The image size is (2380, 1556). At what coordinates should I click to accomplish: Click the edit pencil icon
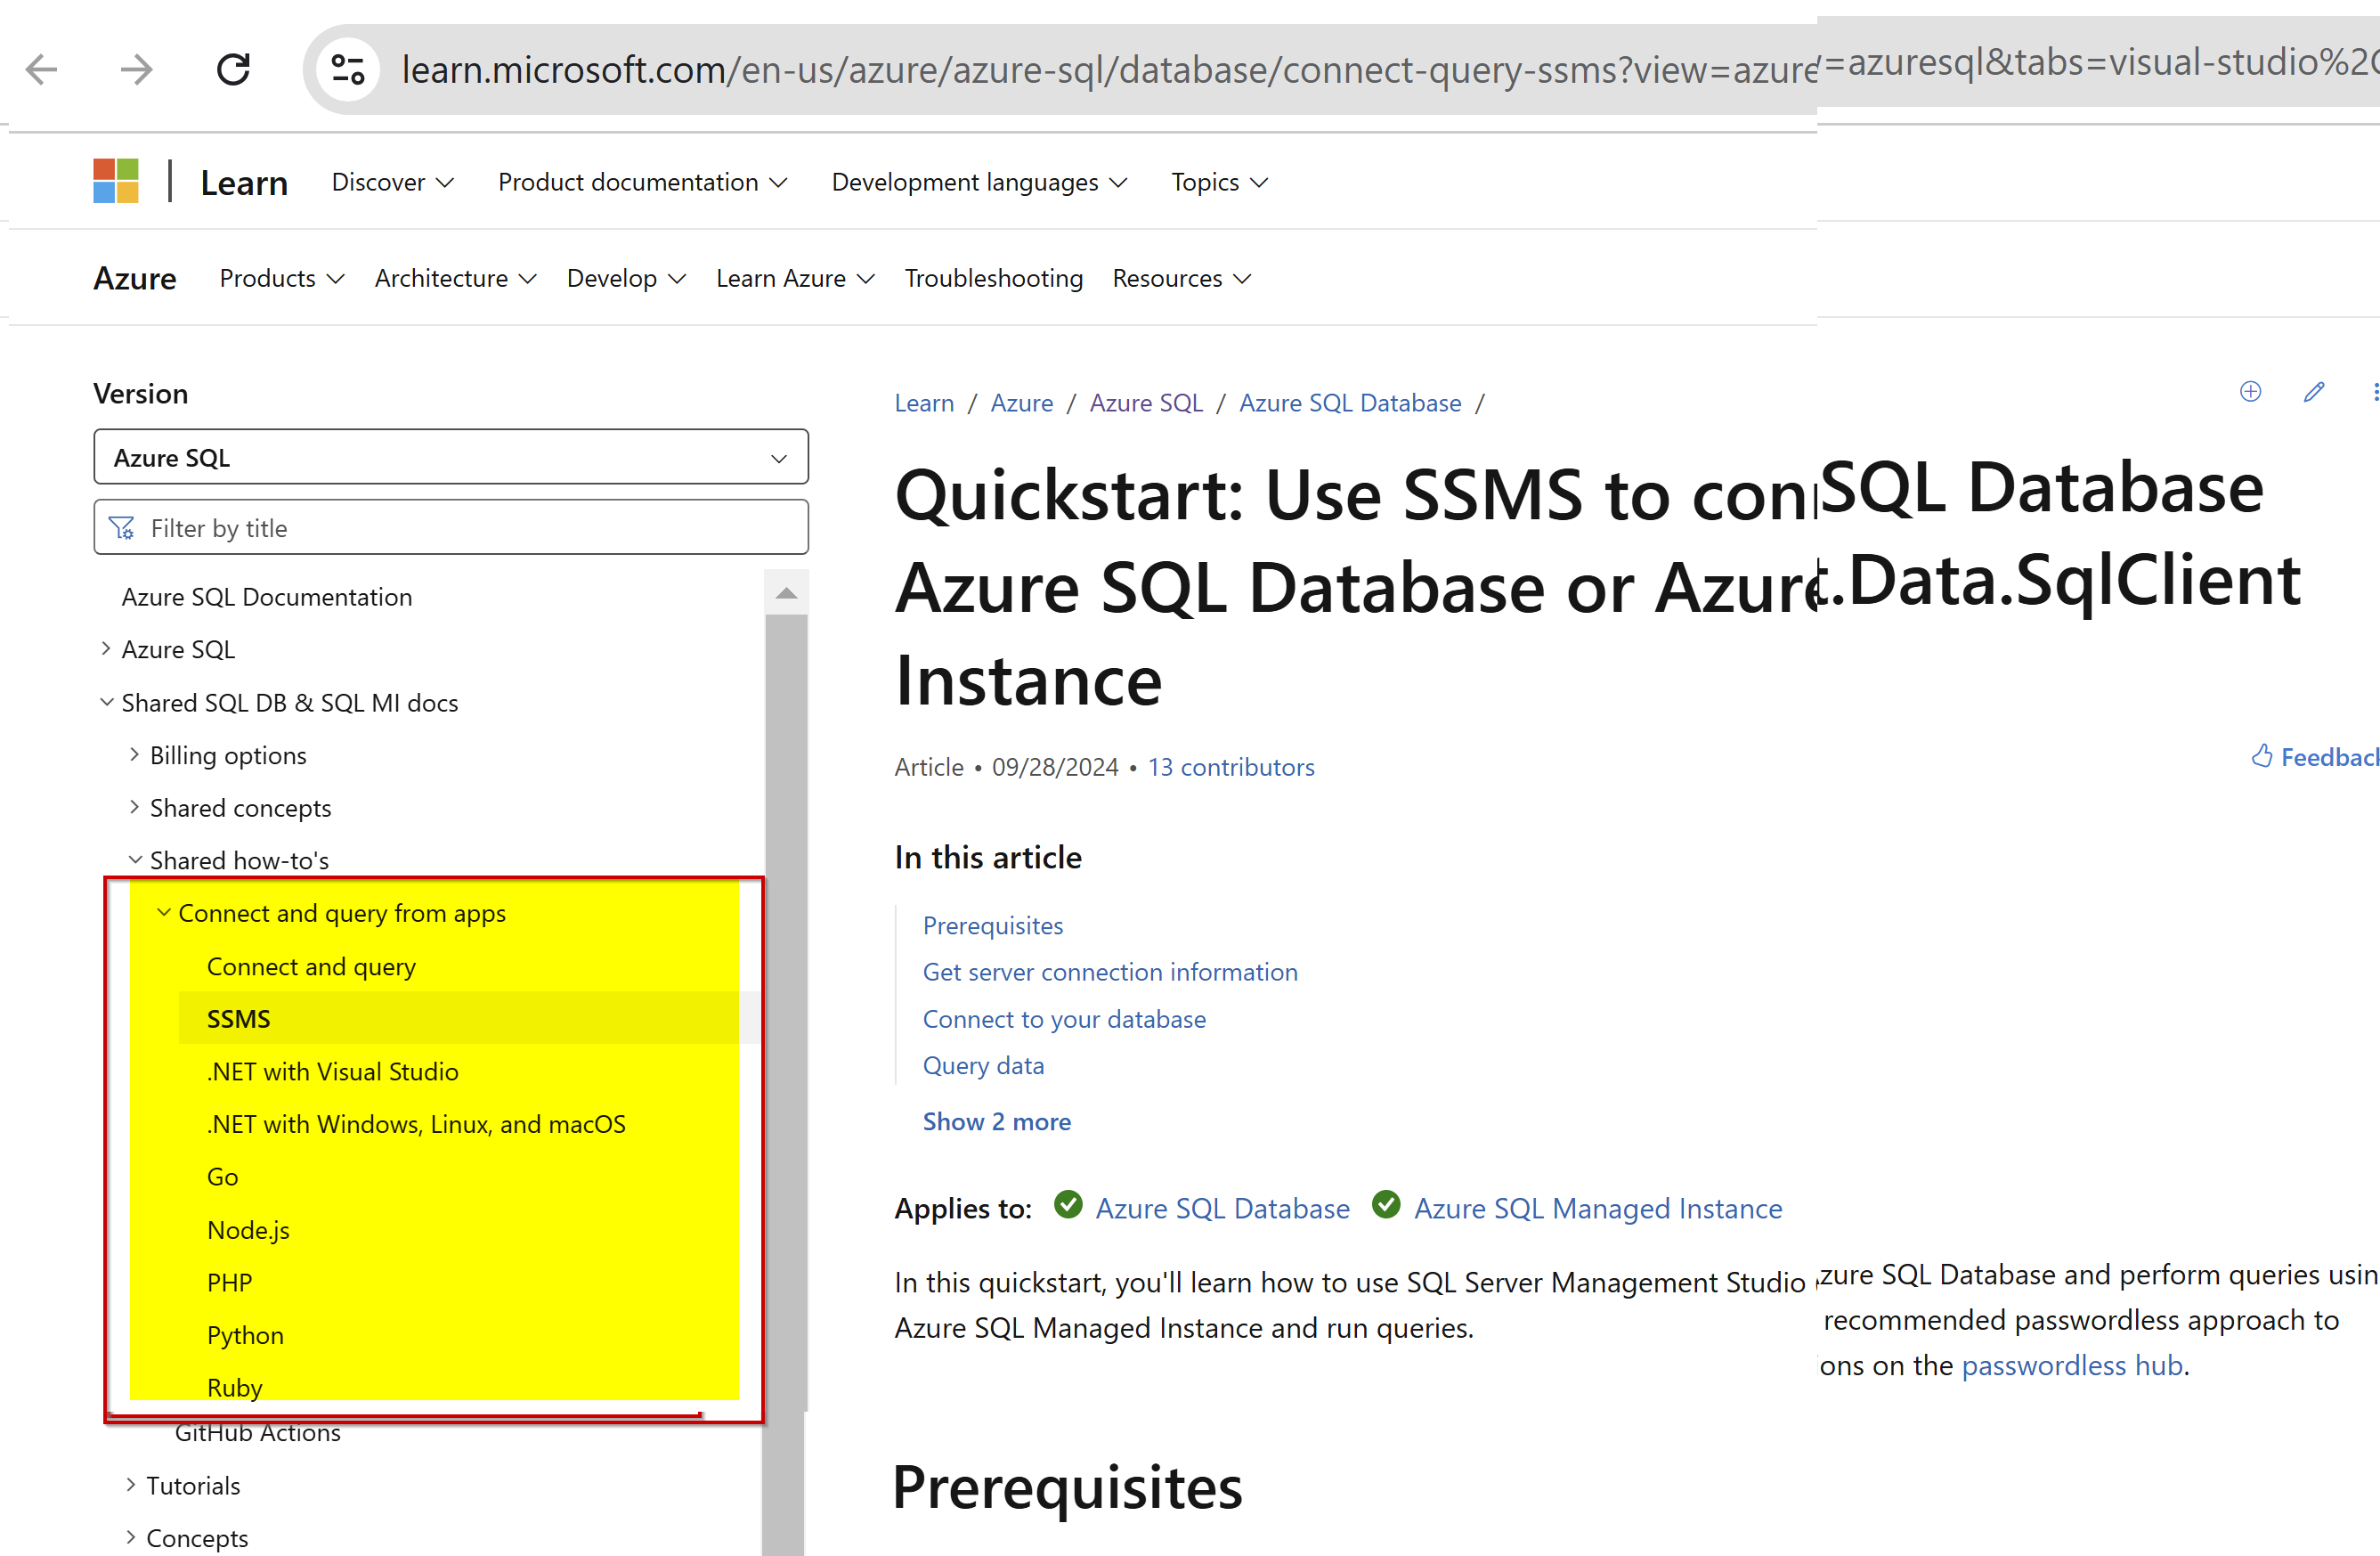click(x=2314, y=392)
